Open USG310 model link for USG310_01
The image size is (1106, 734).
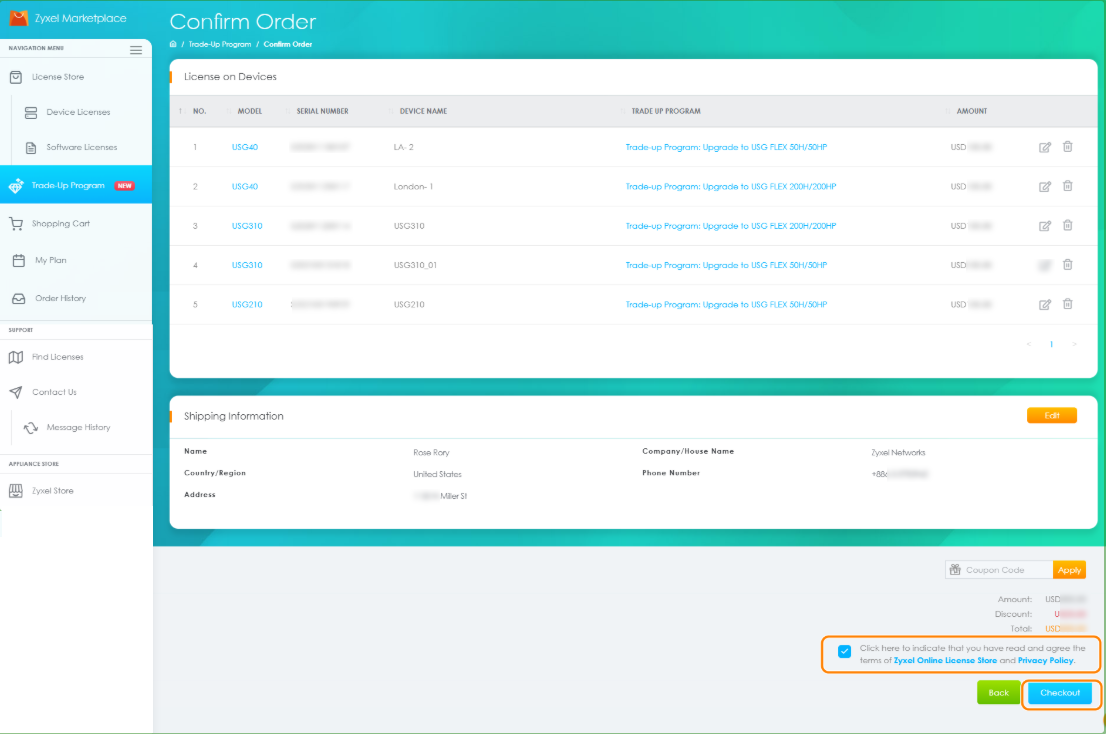247,265
